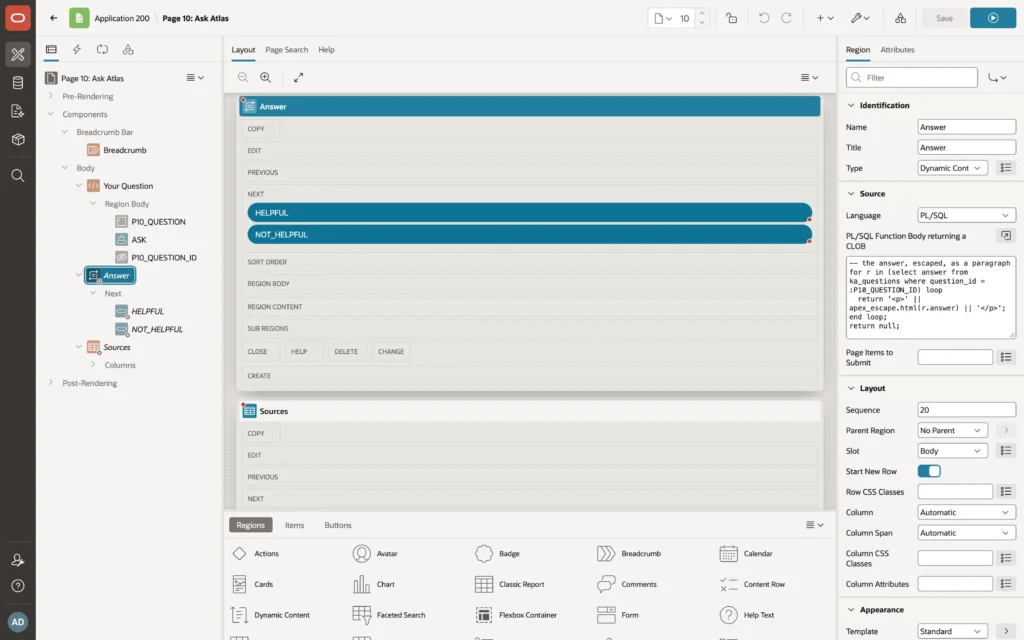Increment the page number stepper up
The image size is (1024, 640).
pyautogui.click(x=702, y=14)
